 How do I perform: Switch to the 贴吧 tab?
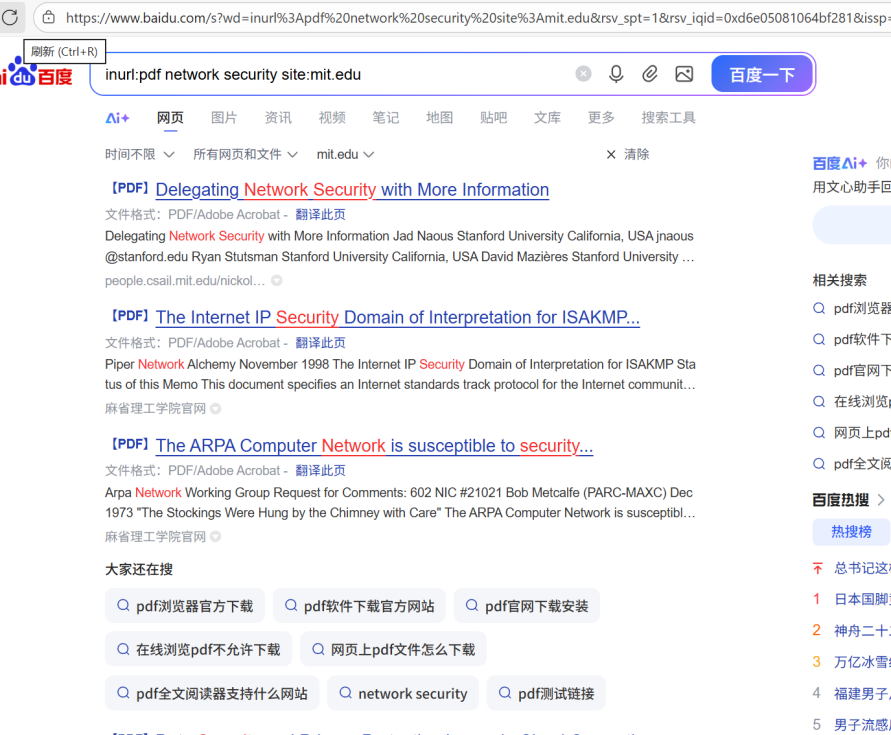493,118
